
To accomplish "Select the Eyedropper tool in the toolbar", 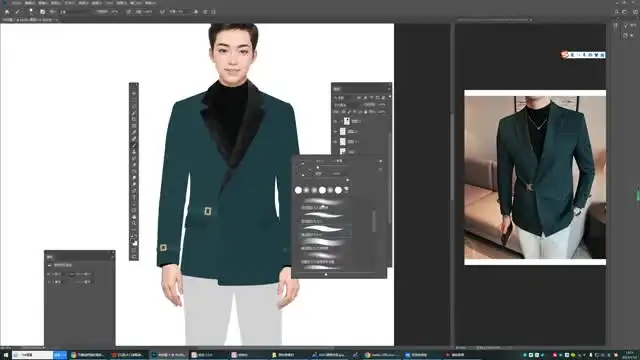I will pyautogui.click(x=134, y=132).
